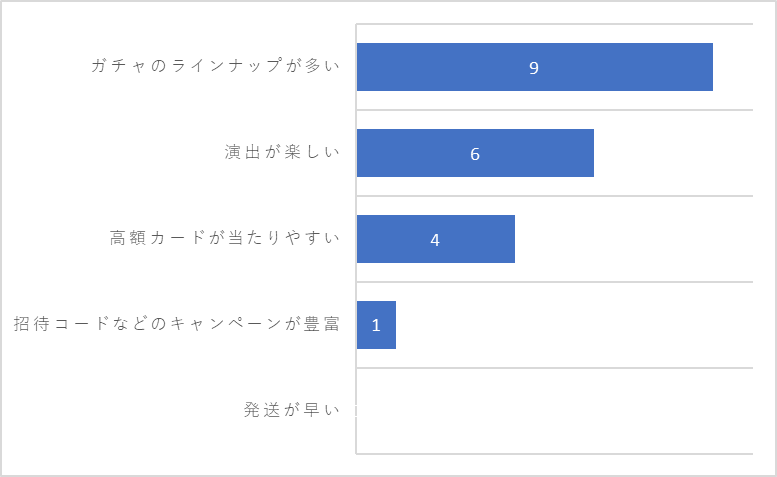Click the label 招待コードなどのキャンペーンが豊富

177,324
